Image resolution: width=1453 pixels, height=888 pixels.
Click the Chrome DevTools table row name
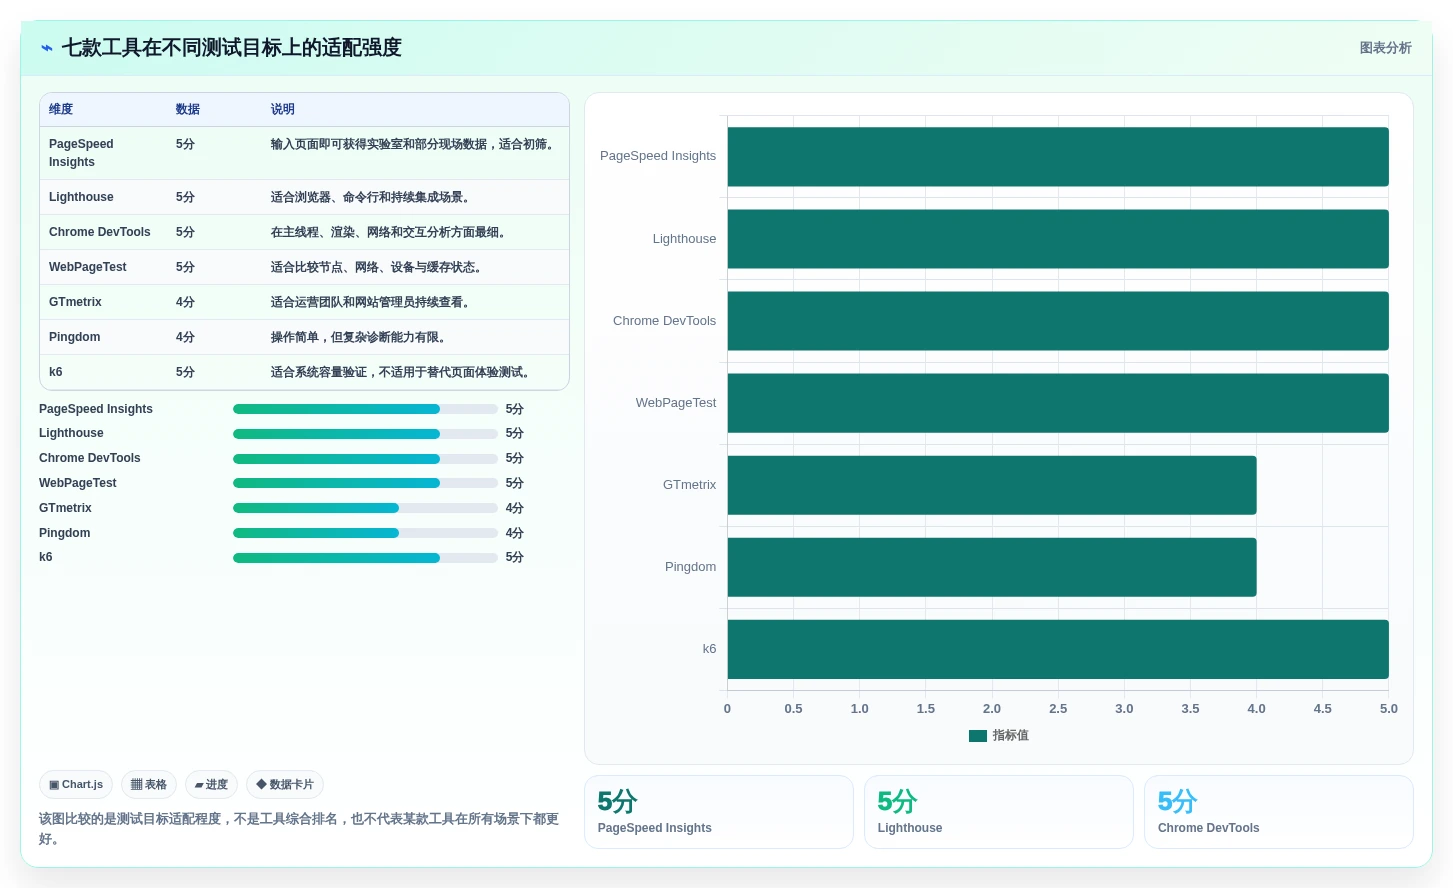100,232
